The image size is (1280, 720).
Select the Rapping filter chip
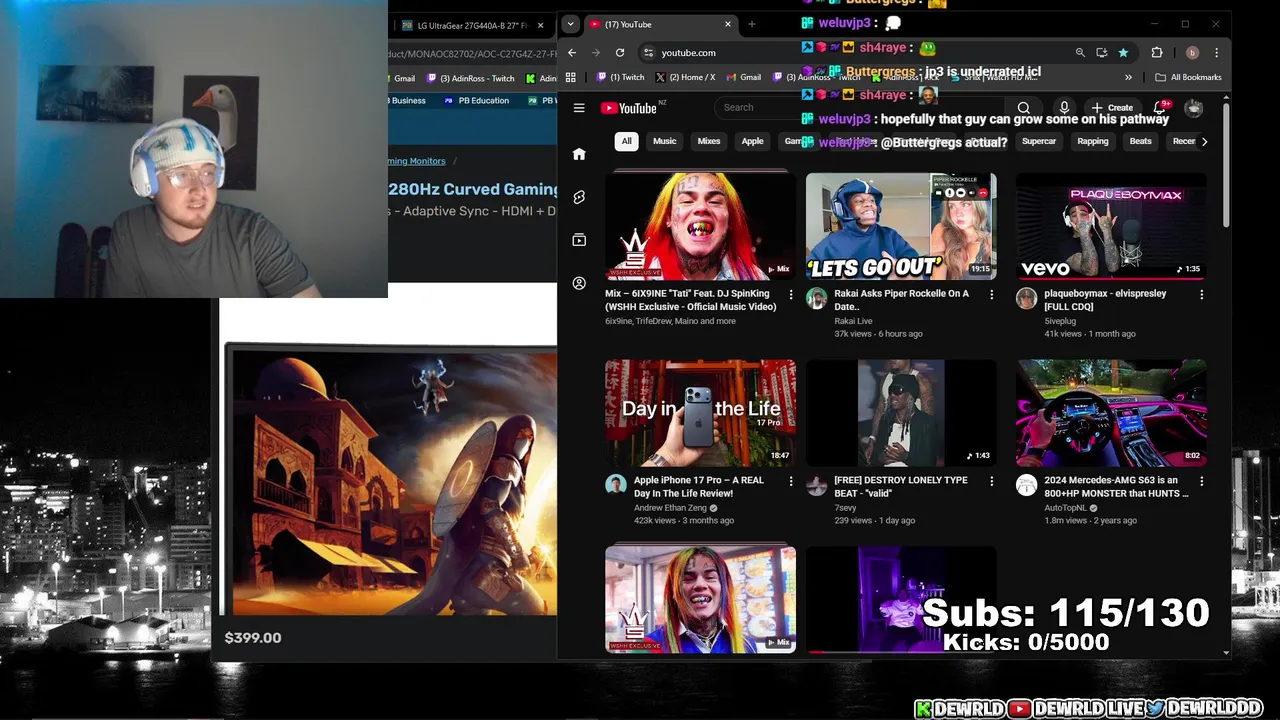tap(1093, 141)
